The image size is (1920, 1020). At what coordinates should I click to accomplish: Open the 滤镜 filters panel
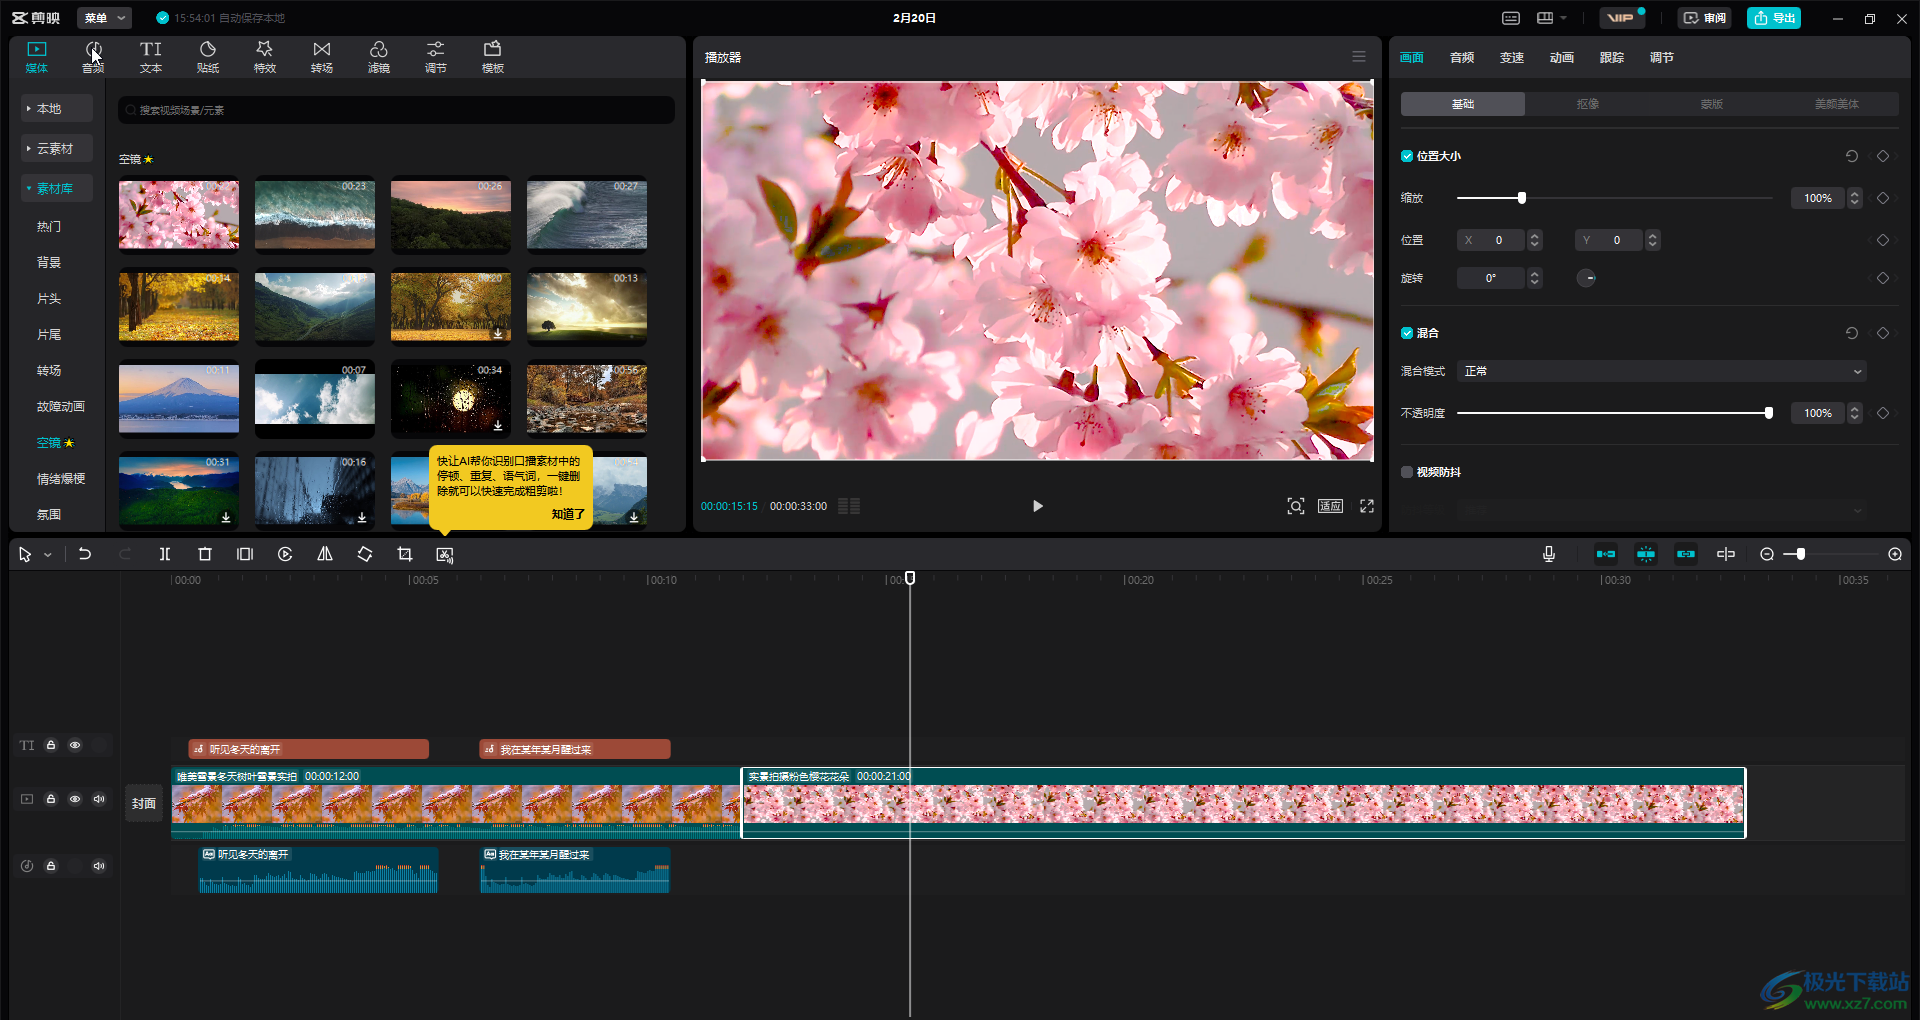pyautogui.click(x=379, y=57)
